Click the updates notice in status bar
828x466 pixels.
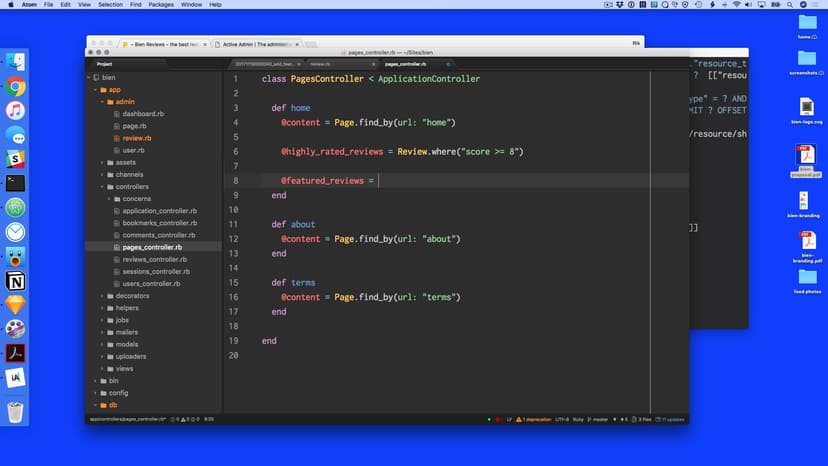point(672,419)
